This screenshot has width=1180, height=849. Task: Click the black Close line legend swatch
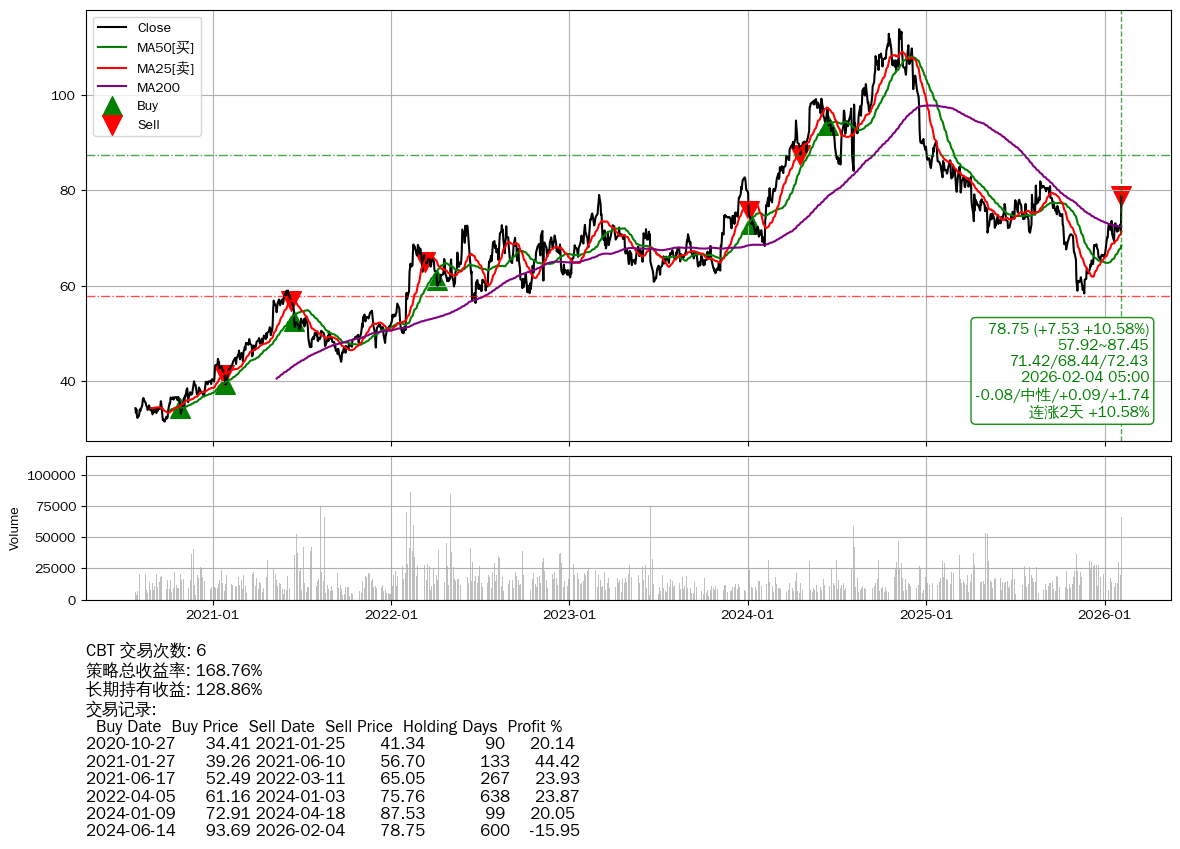(113, 28)
